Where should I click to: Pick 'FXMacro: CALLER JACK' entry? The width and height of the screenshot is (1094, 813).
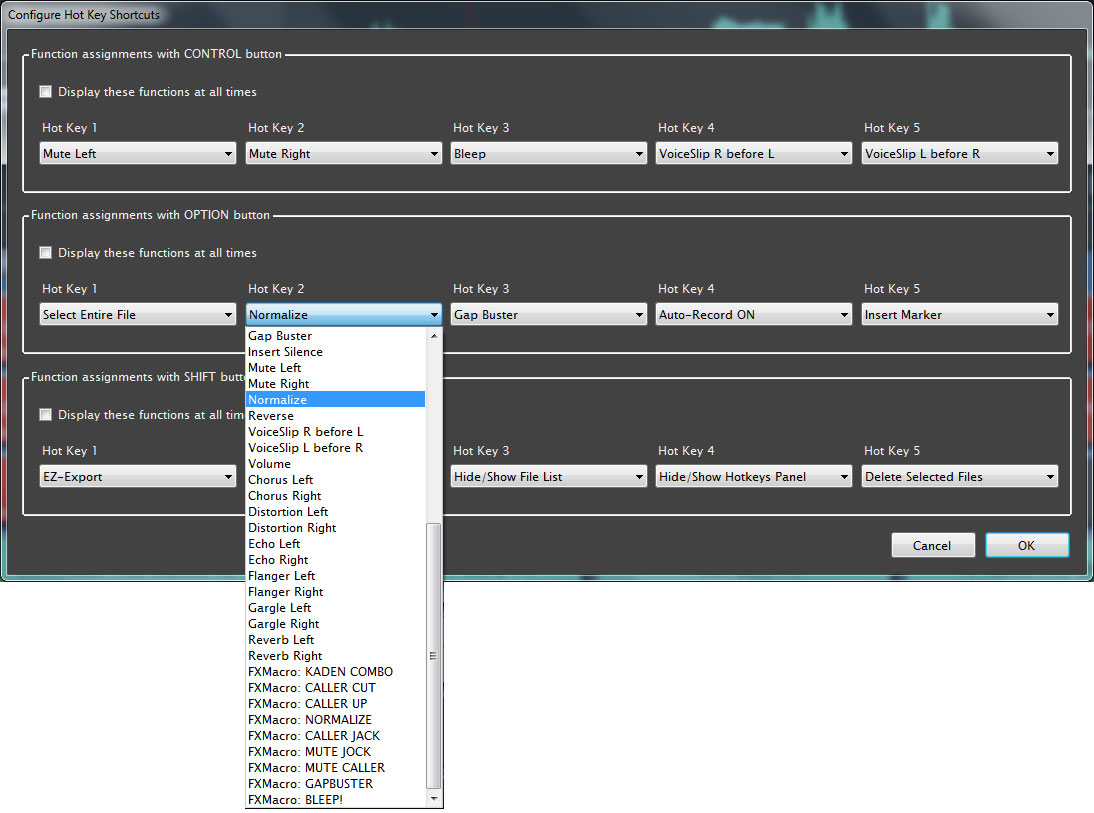click(336, 736)
